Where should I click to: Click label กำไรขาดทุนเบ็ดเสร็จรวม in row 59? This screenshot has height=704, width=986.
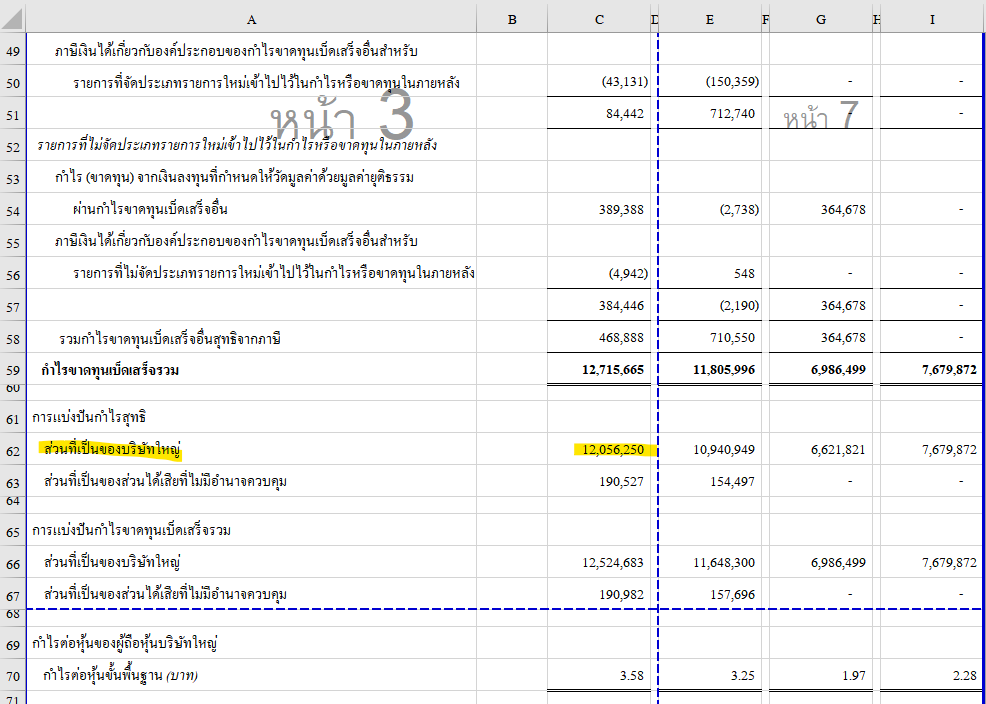click(110, 370)
